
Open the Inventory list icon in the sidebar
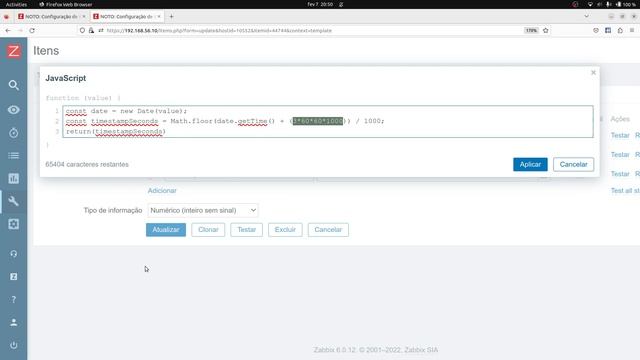tap(13, 156)
